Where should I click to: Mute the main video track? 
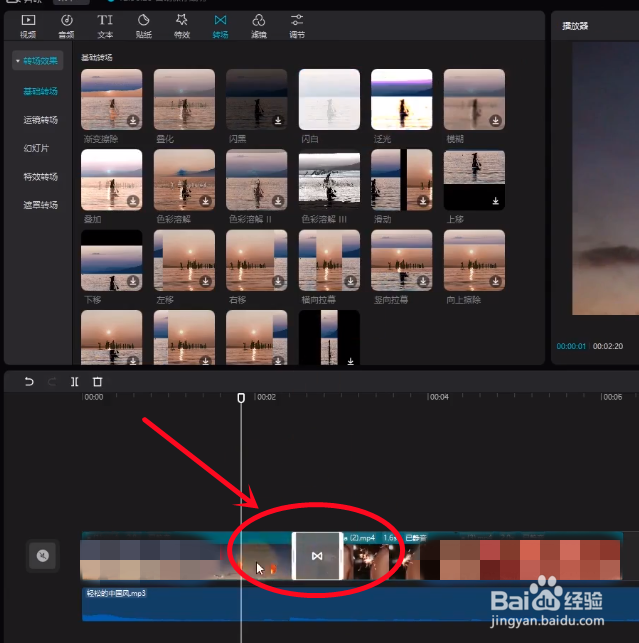click(43, 556)
